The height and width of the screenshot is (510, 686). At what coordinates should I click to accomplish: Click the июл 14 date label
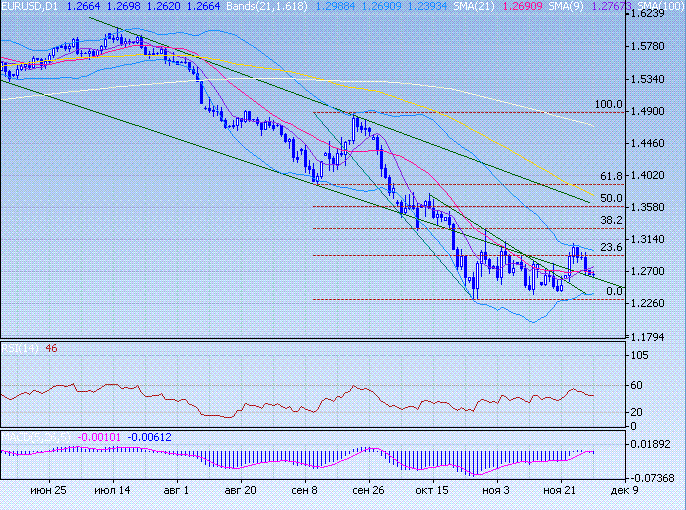point(110,491)
